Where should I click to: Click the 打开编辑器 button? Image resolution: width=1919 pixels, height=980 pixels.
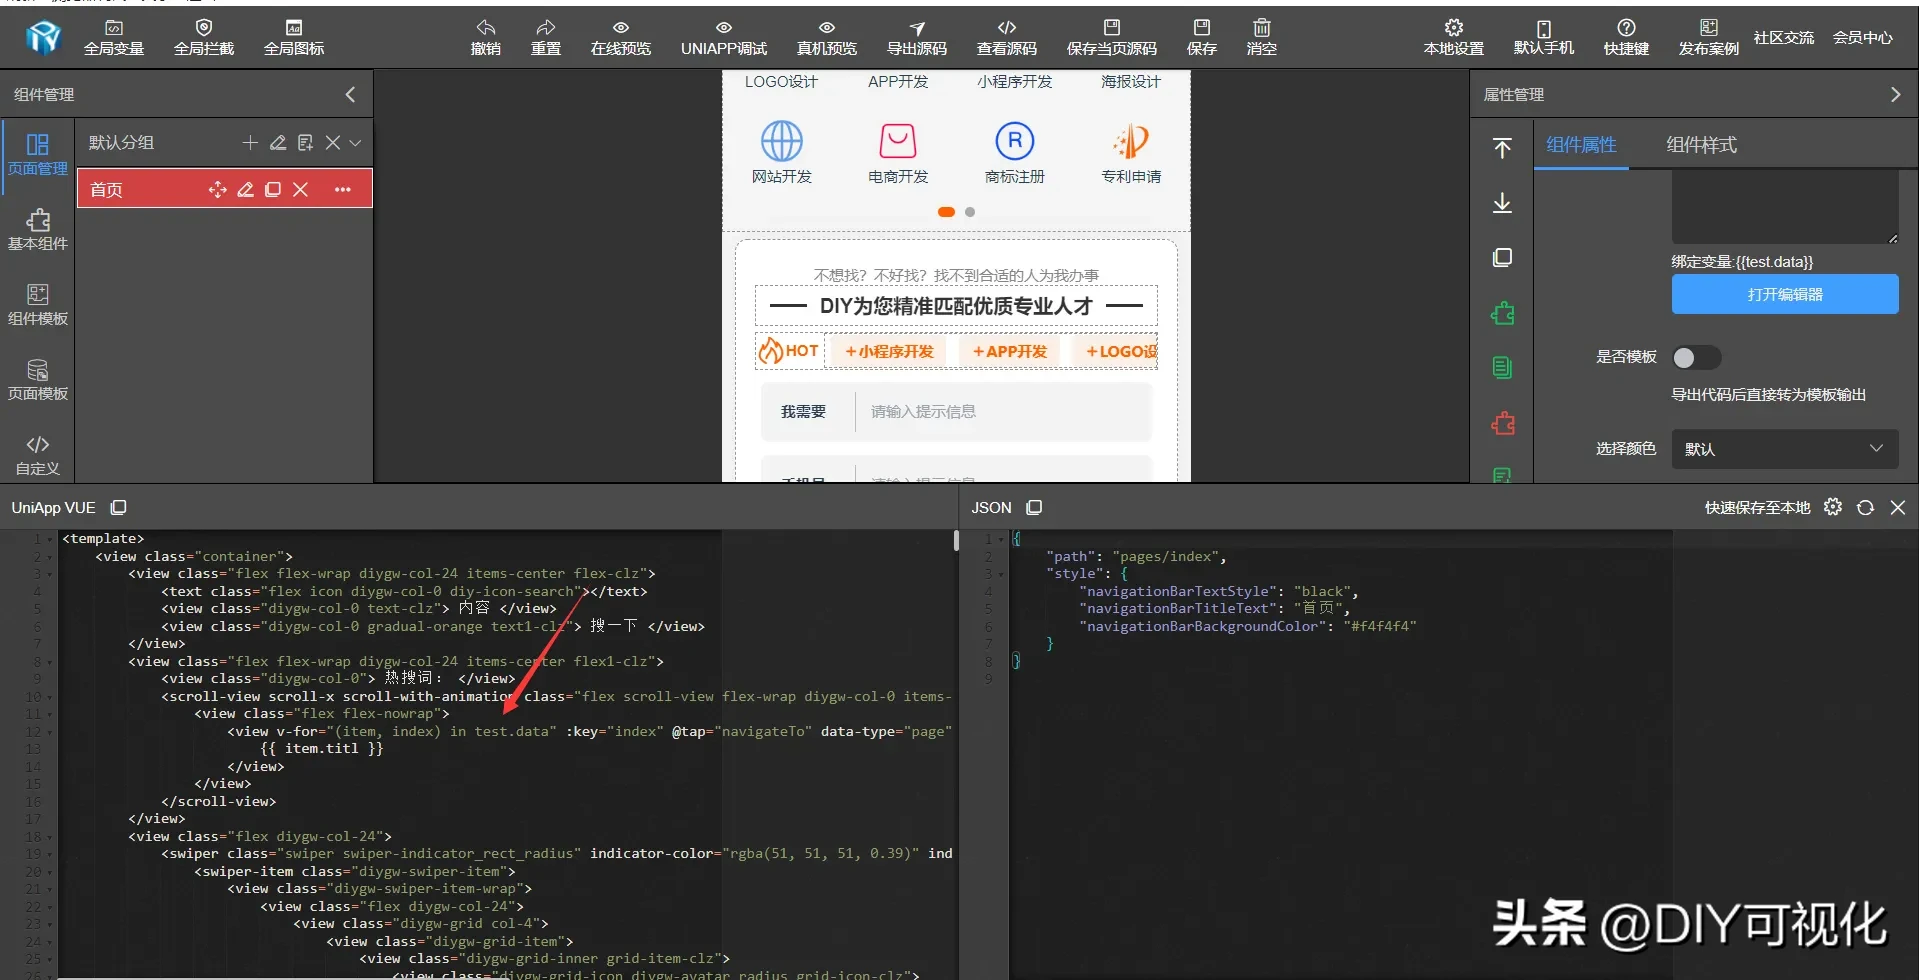pos(1784,295)
